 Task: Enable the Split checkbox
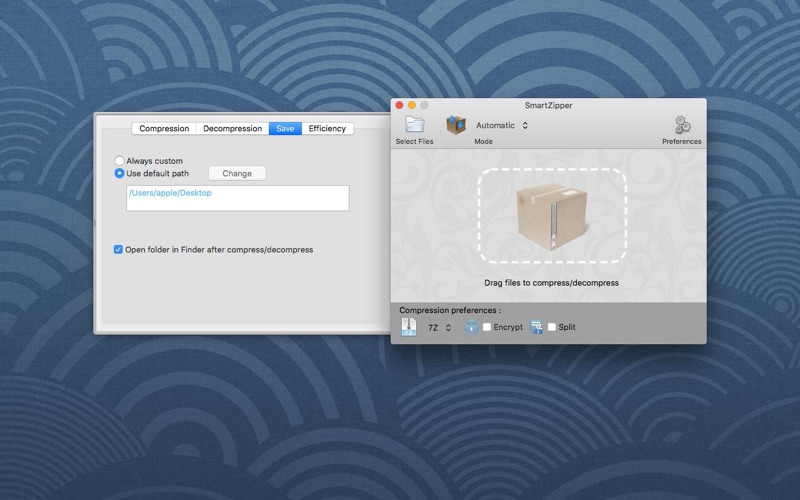(551, 327)
